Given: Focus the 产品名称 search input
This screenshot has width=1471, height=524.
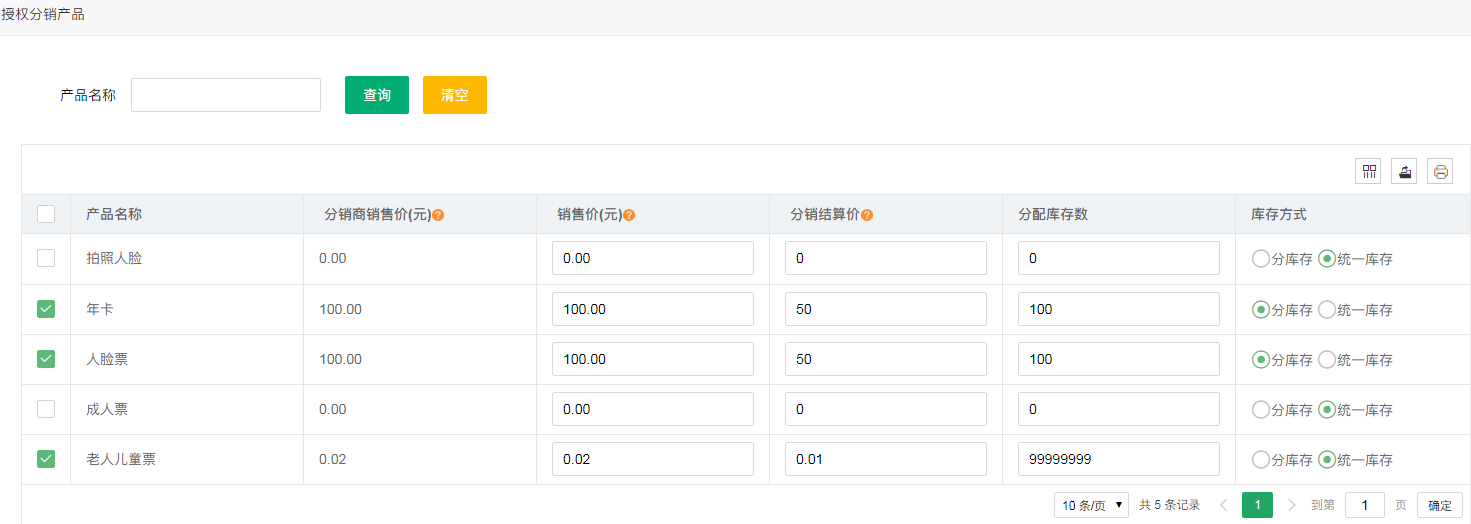Looking at the screenshot, I should [226, 95].
